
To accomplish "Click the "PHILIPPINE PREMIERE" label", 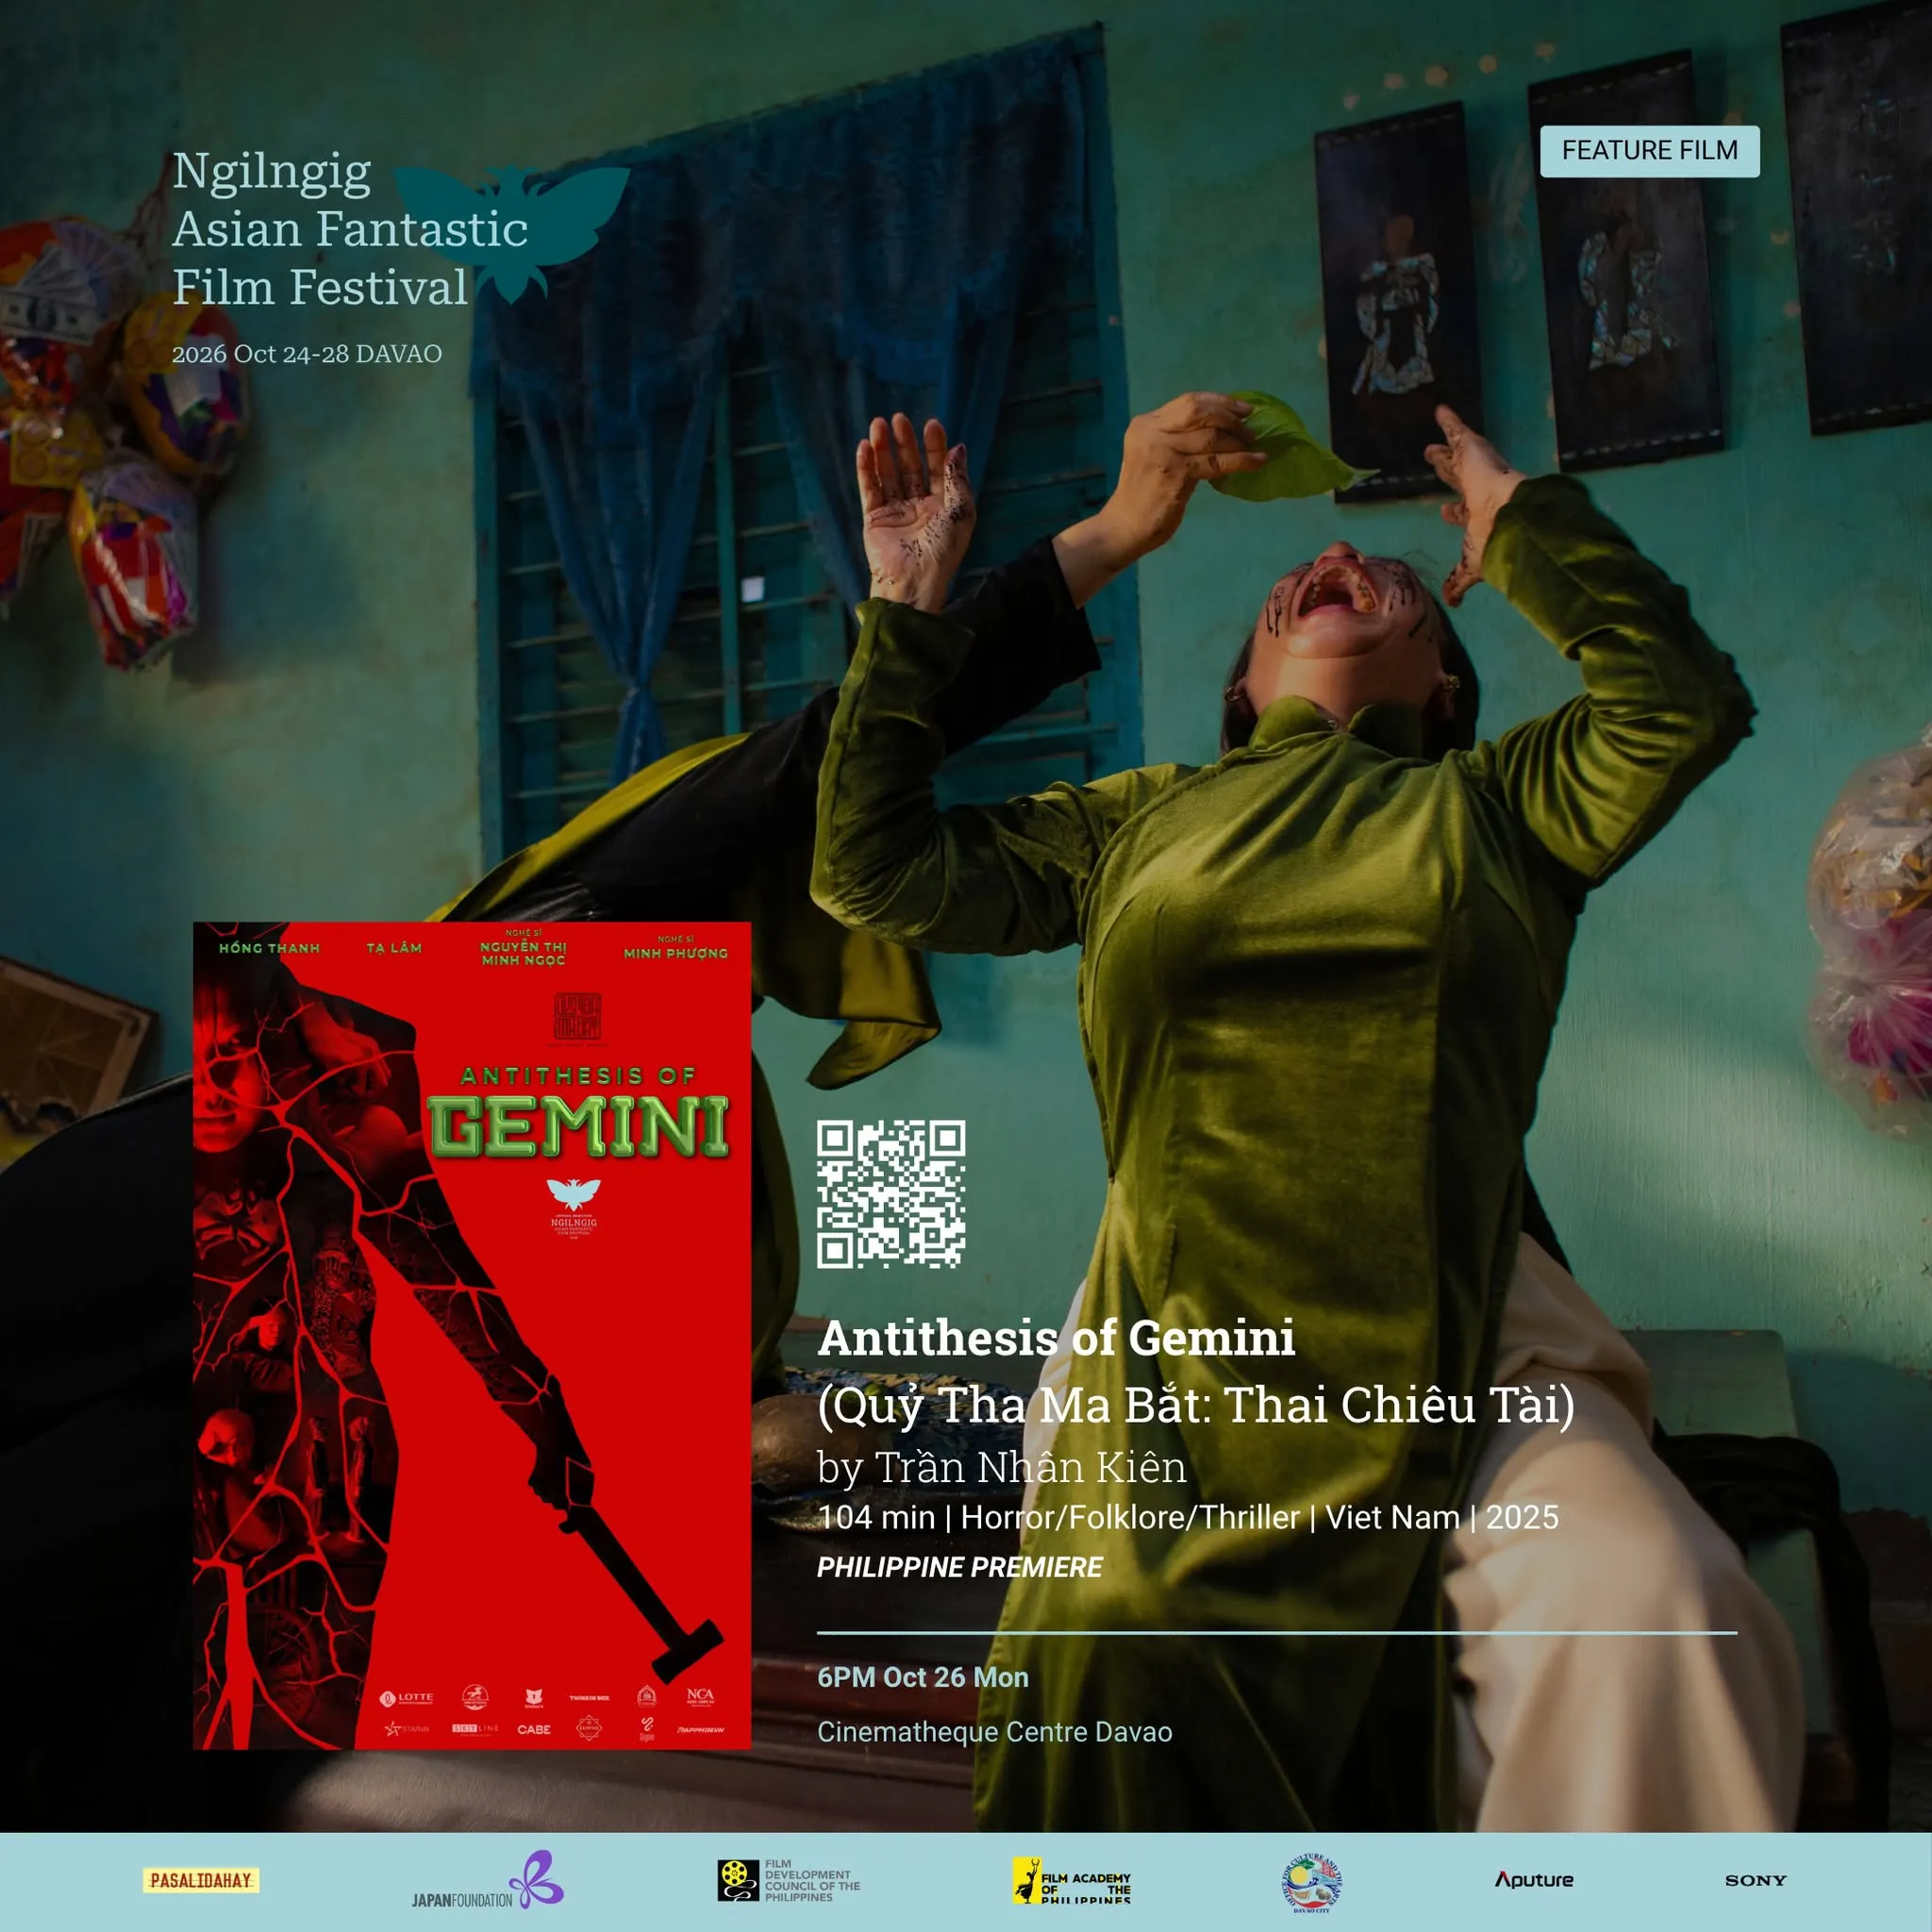I will [x=960, y=1567].
